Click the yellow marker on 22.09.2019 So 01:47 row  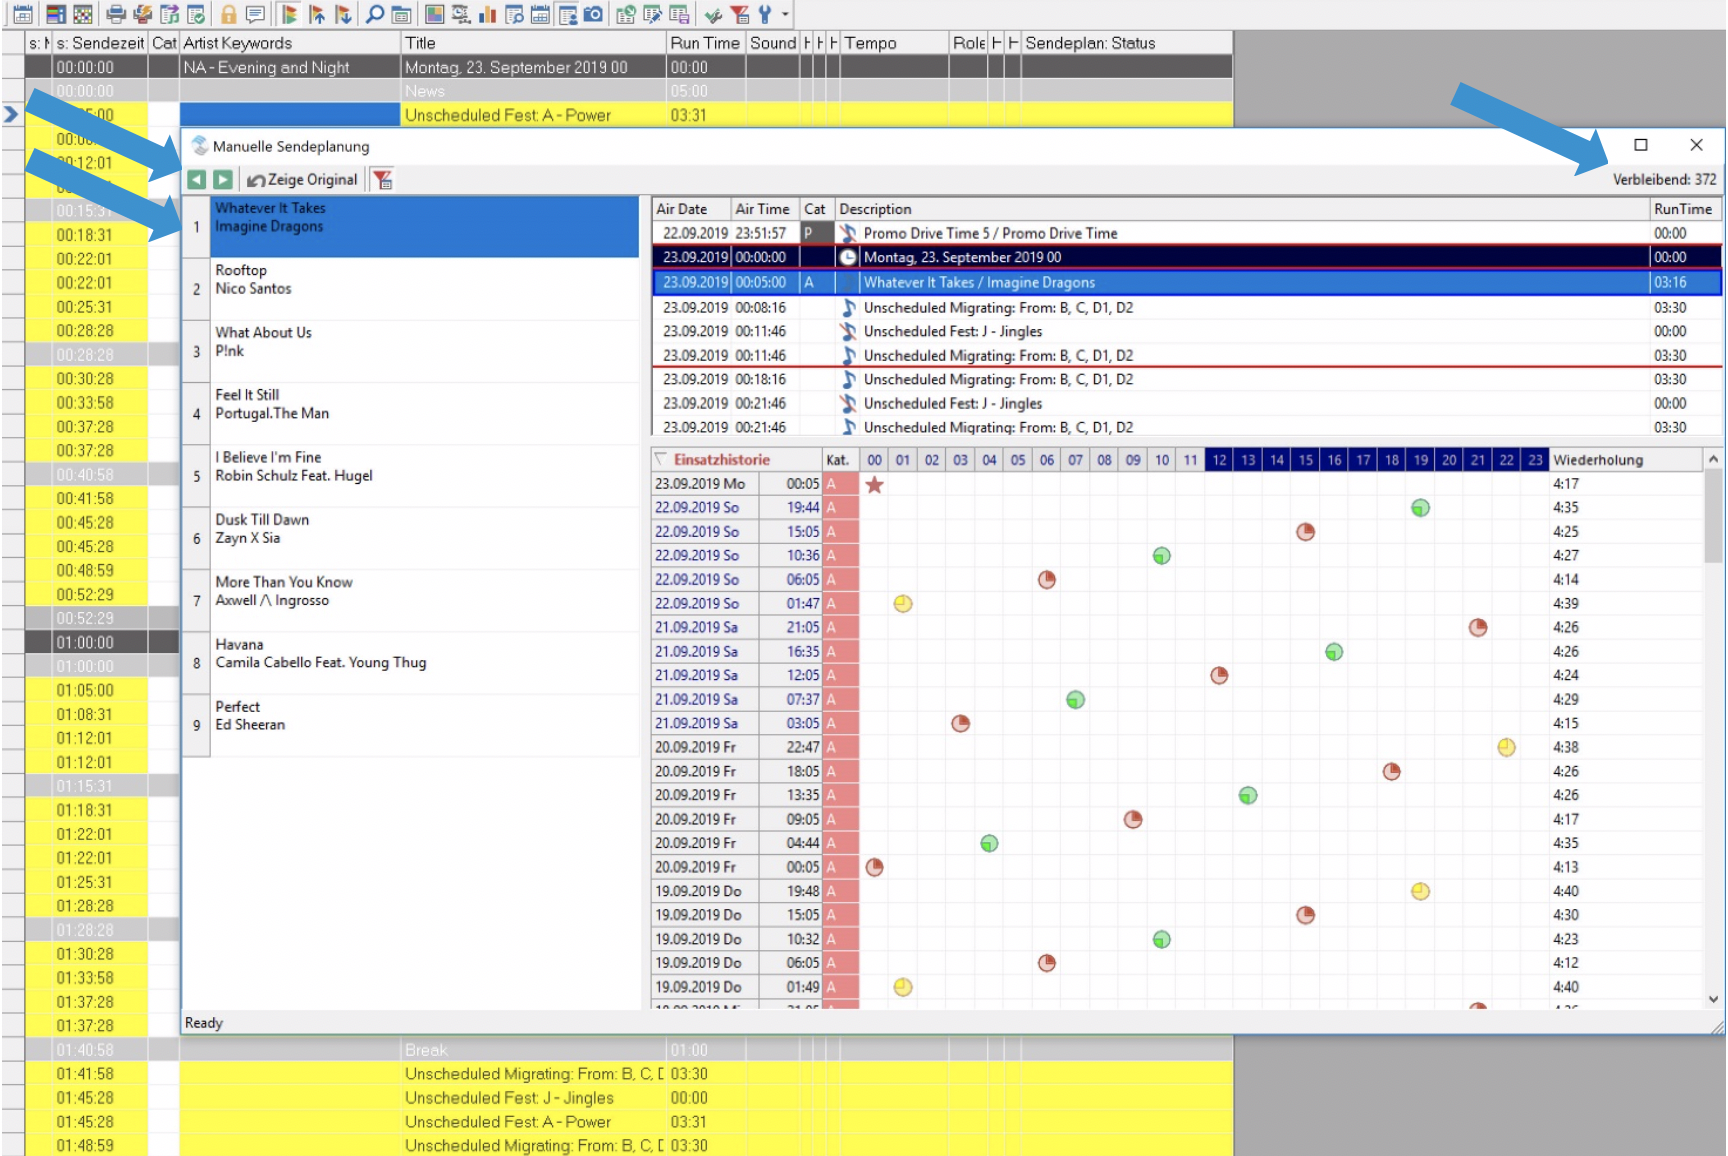tap(903, 604)
